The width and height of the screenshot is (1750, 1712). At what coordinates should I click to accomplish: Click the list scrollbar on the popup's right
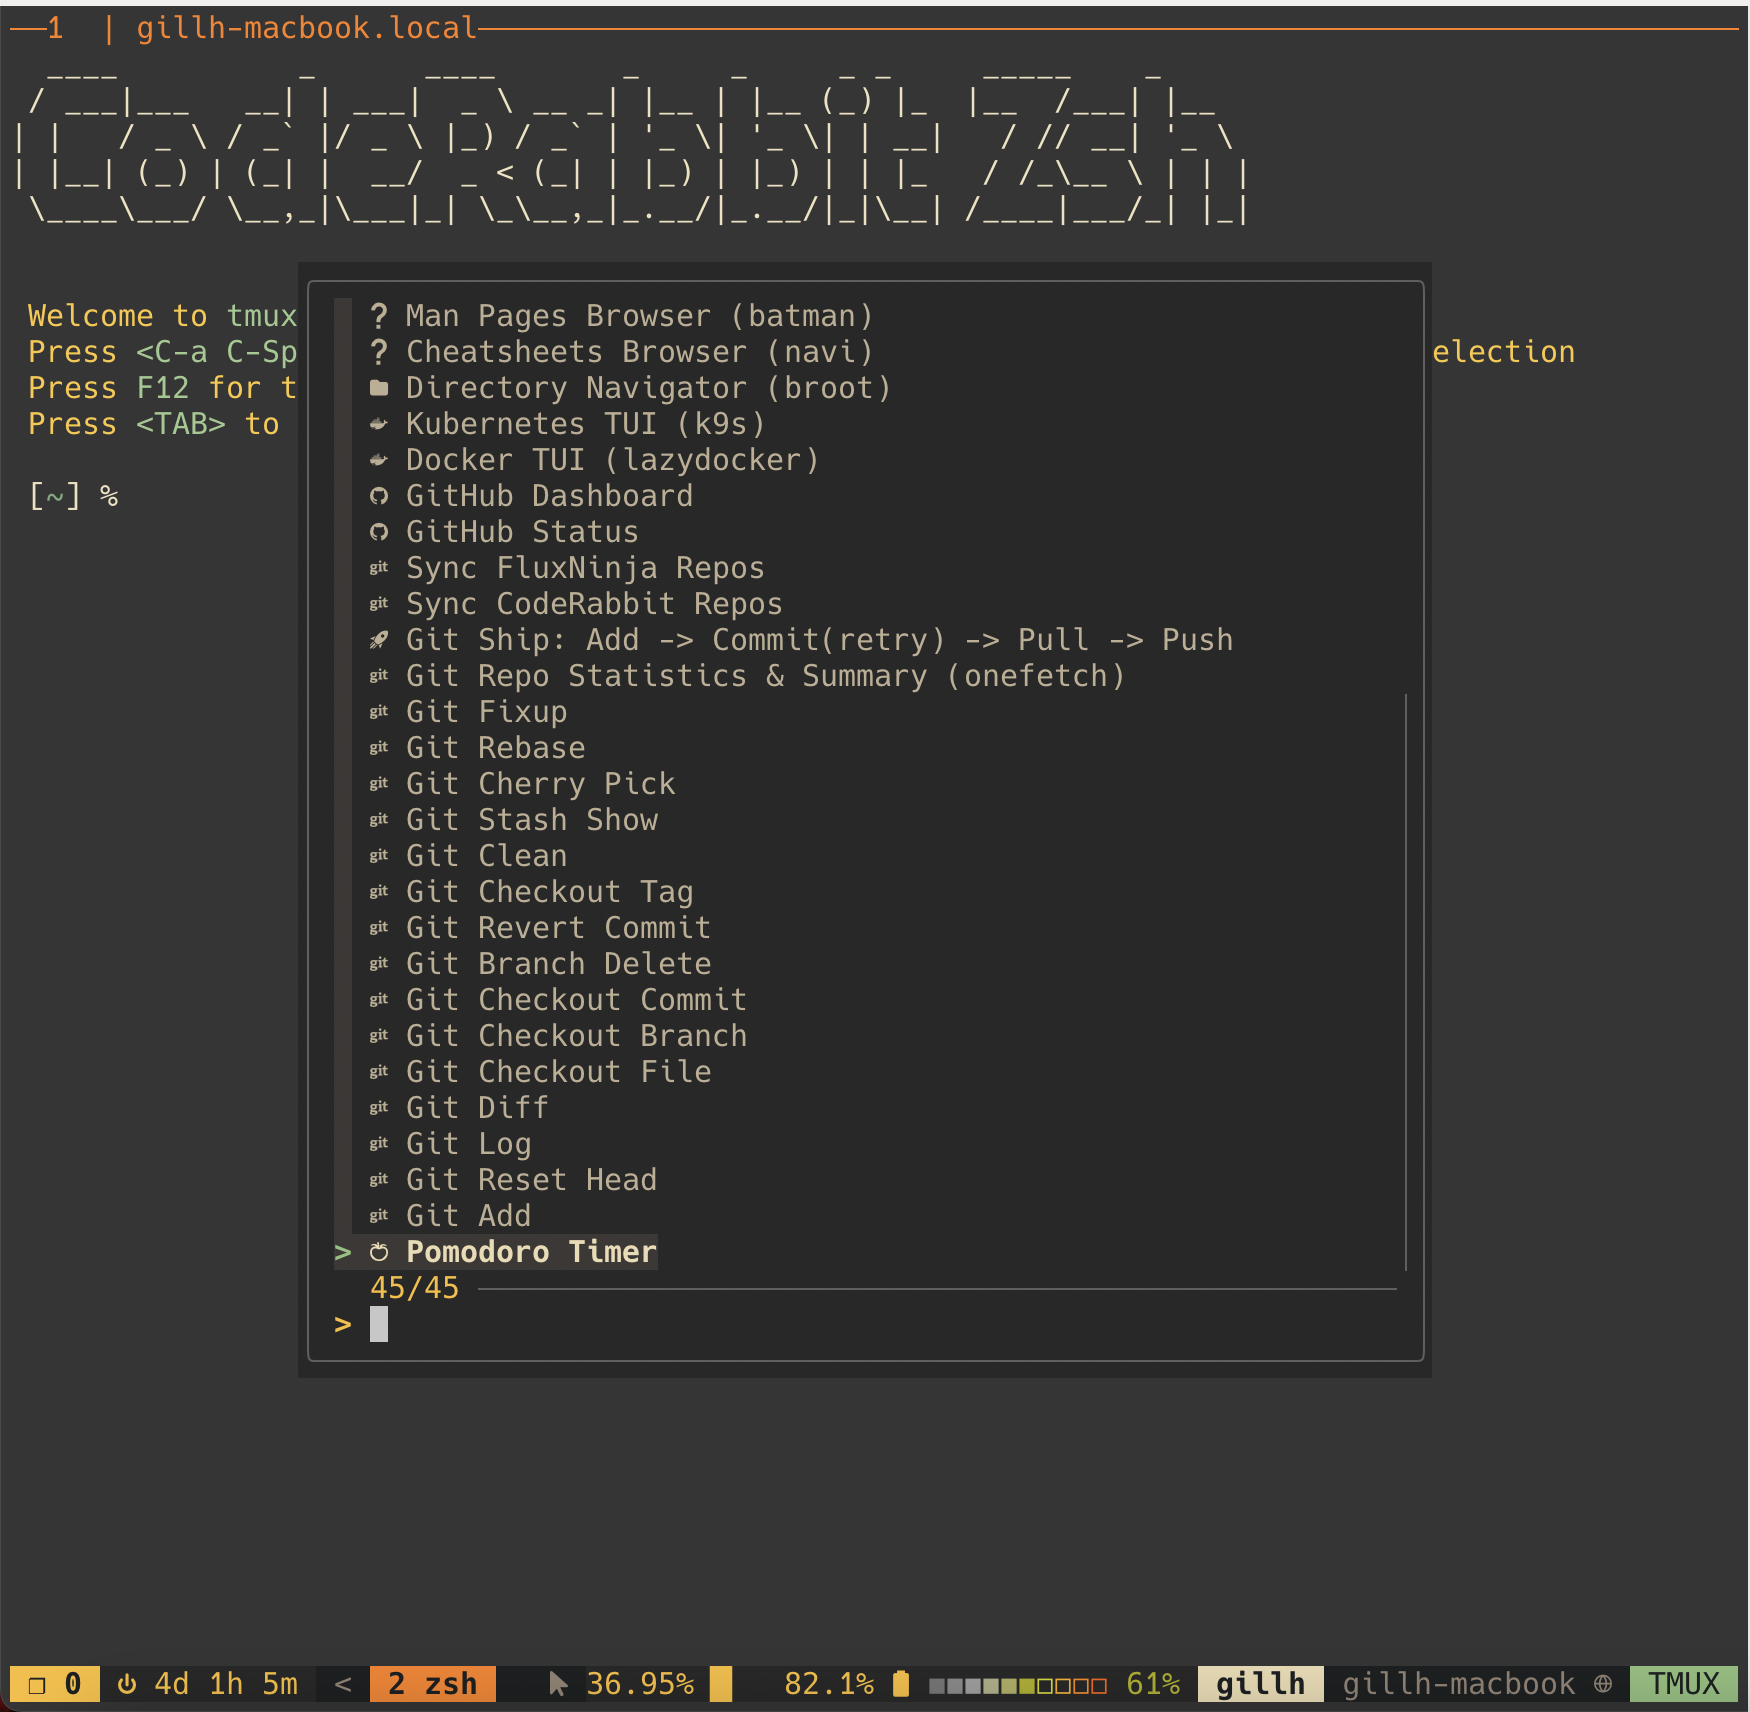pos(1406,982)
